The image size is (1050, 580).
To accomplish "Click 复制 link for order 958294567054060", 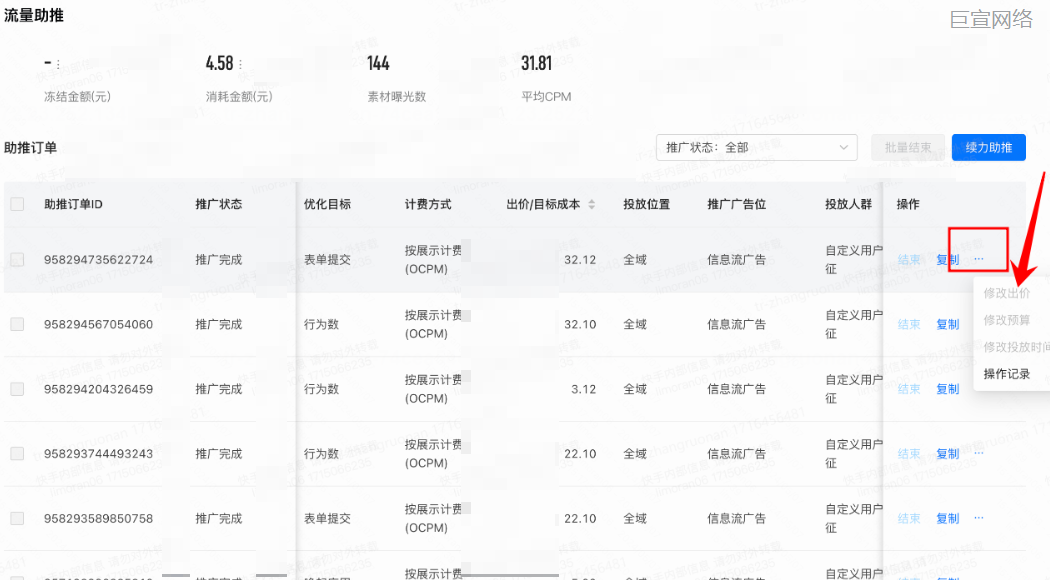I will pos(947,324).
